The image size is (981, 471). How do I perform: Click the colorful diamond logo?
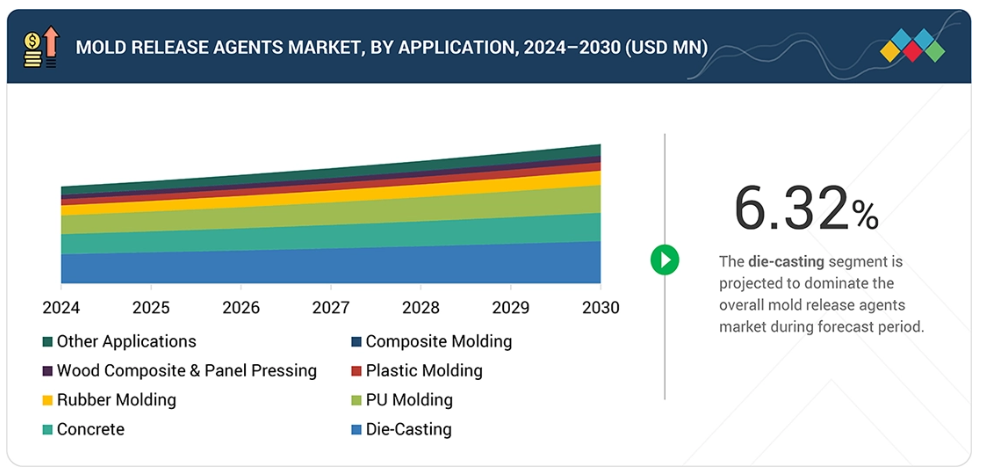(x=912, y=46)
